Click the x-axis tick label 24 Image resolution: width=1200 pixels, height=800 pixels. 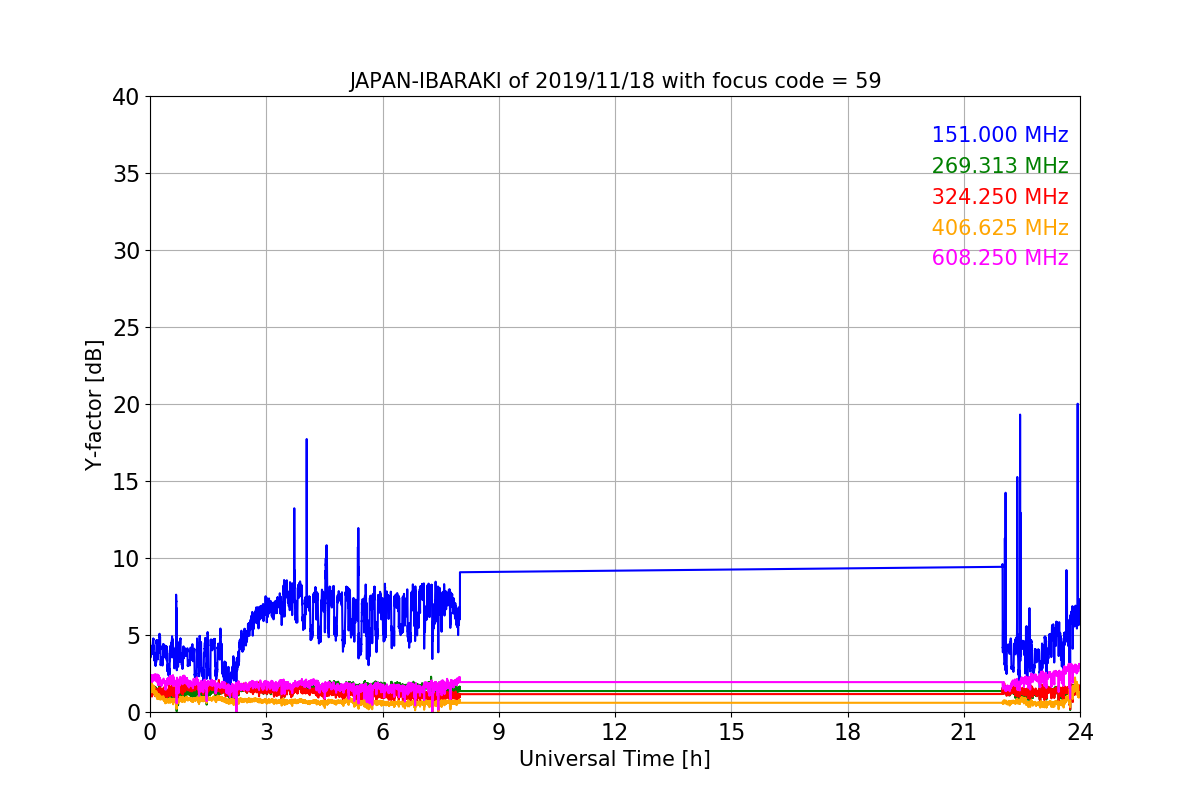pyautogui.click(x=1080, y=731)
